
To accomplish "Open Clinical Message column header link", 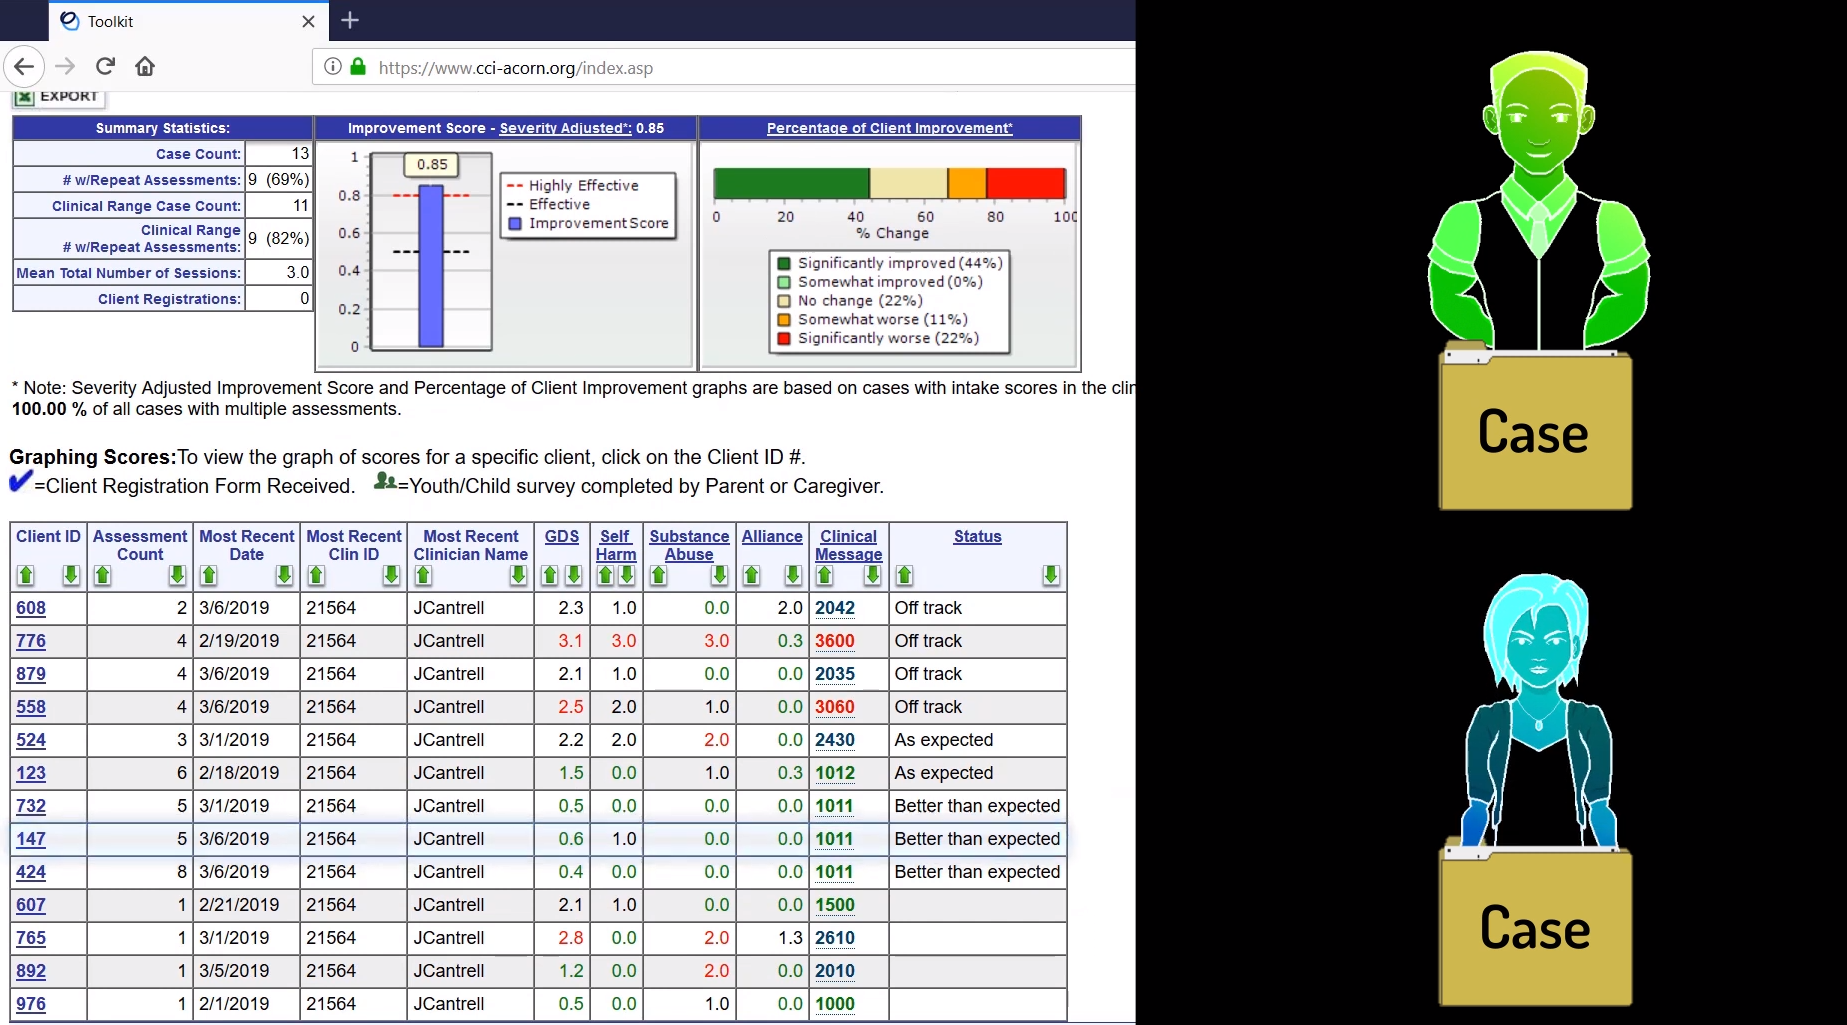I will (x=849, y=545).
